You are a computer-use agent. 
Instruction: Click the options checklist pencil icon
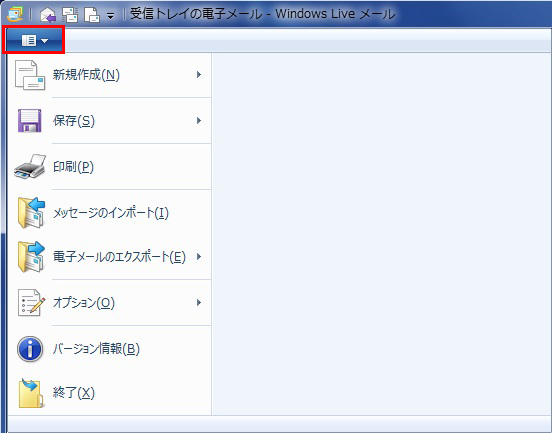(31, 302)
